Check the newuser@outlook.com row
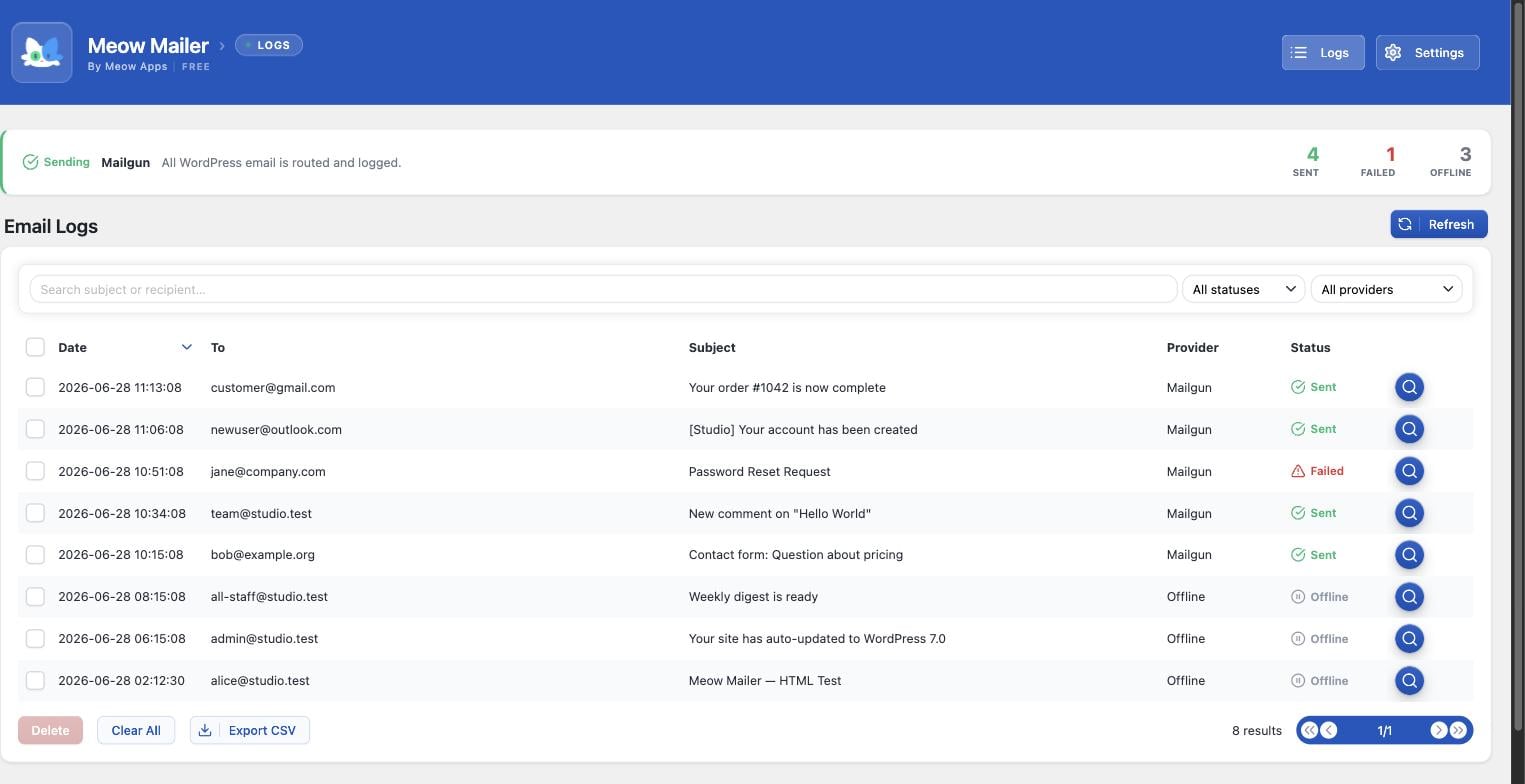Image resolution: width=1525 pixels, height=784 pixels. [x=35, y=429]
